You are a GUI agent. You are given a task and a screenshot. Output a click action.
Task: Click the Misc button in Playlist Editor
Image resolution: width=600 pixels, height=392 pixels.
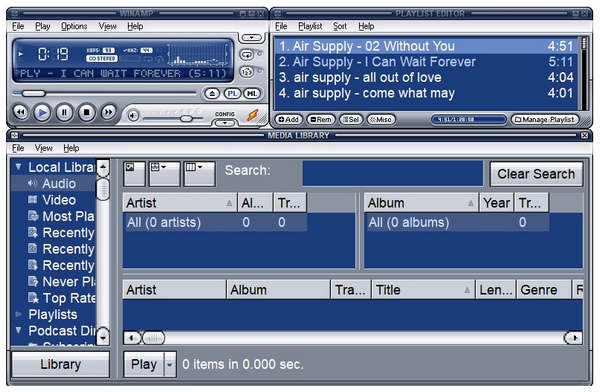coord(381,120)
